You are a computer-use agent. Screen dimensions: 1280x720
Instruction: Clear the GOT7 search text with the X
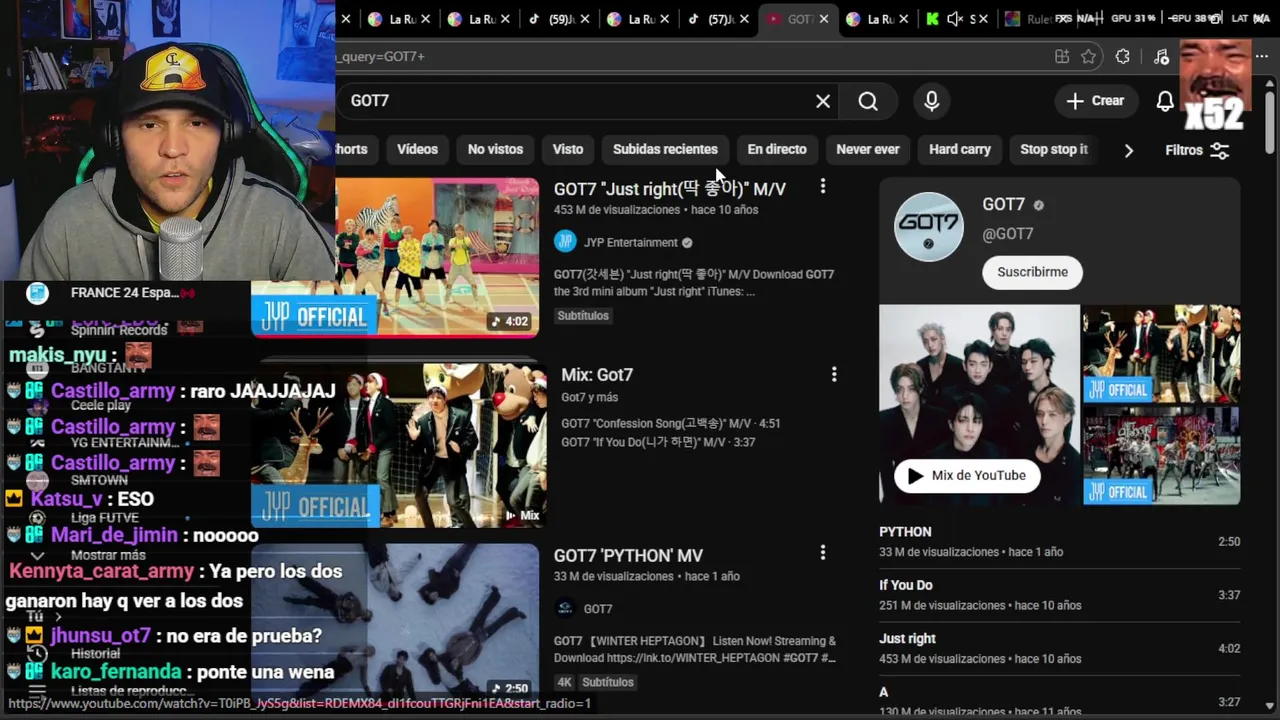pos(823,101)
